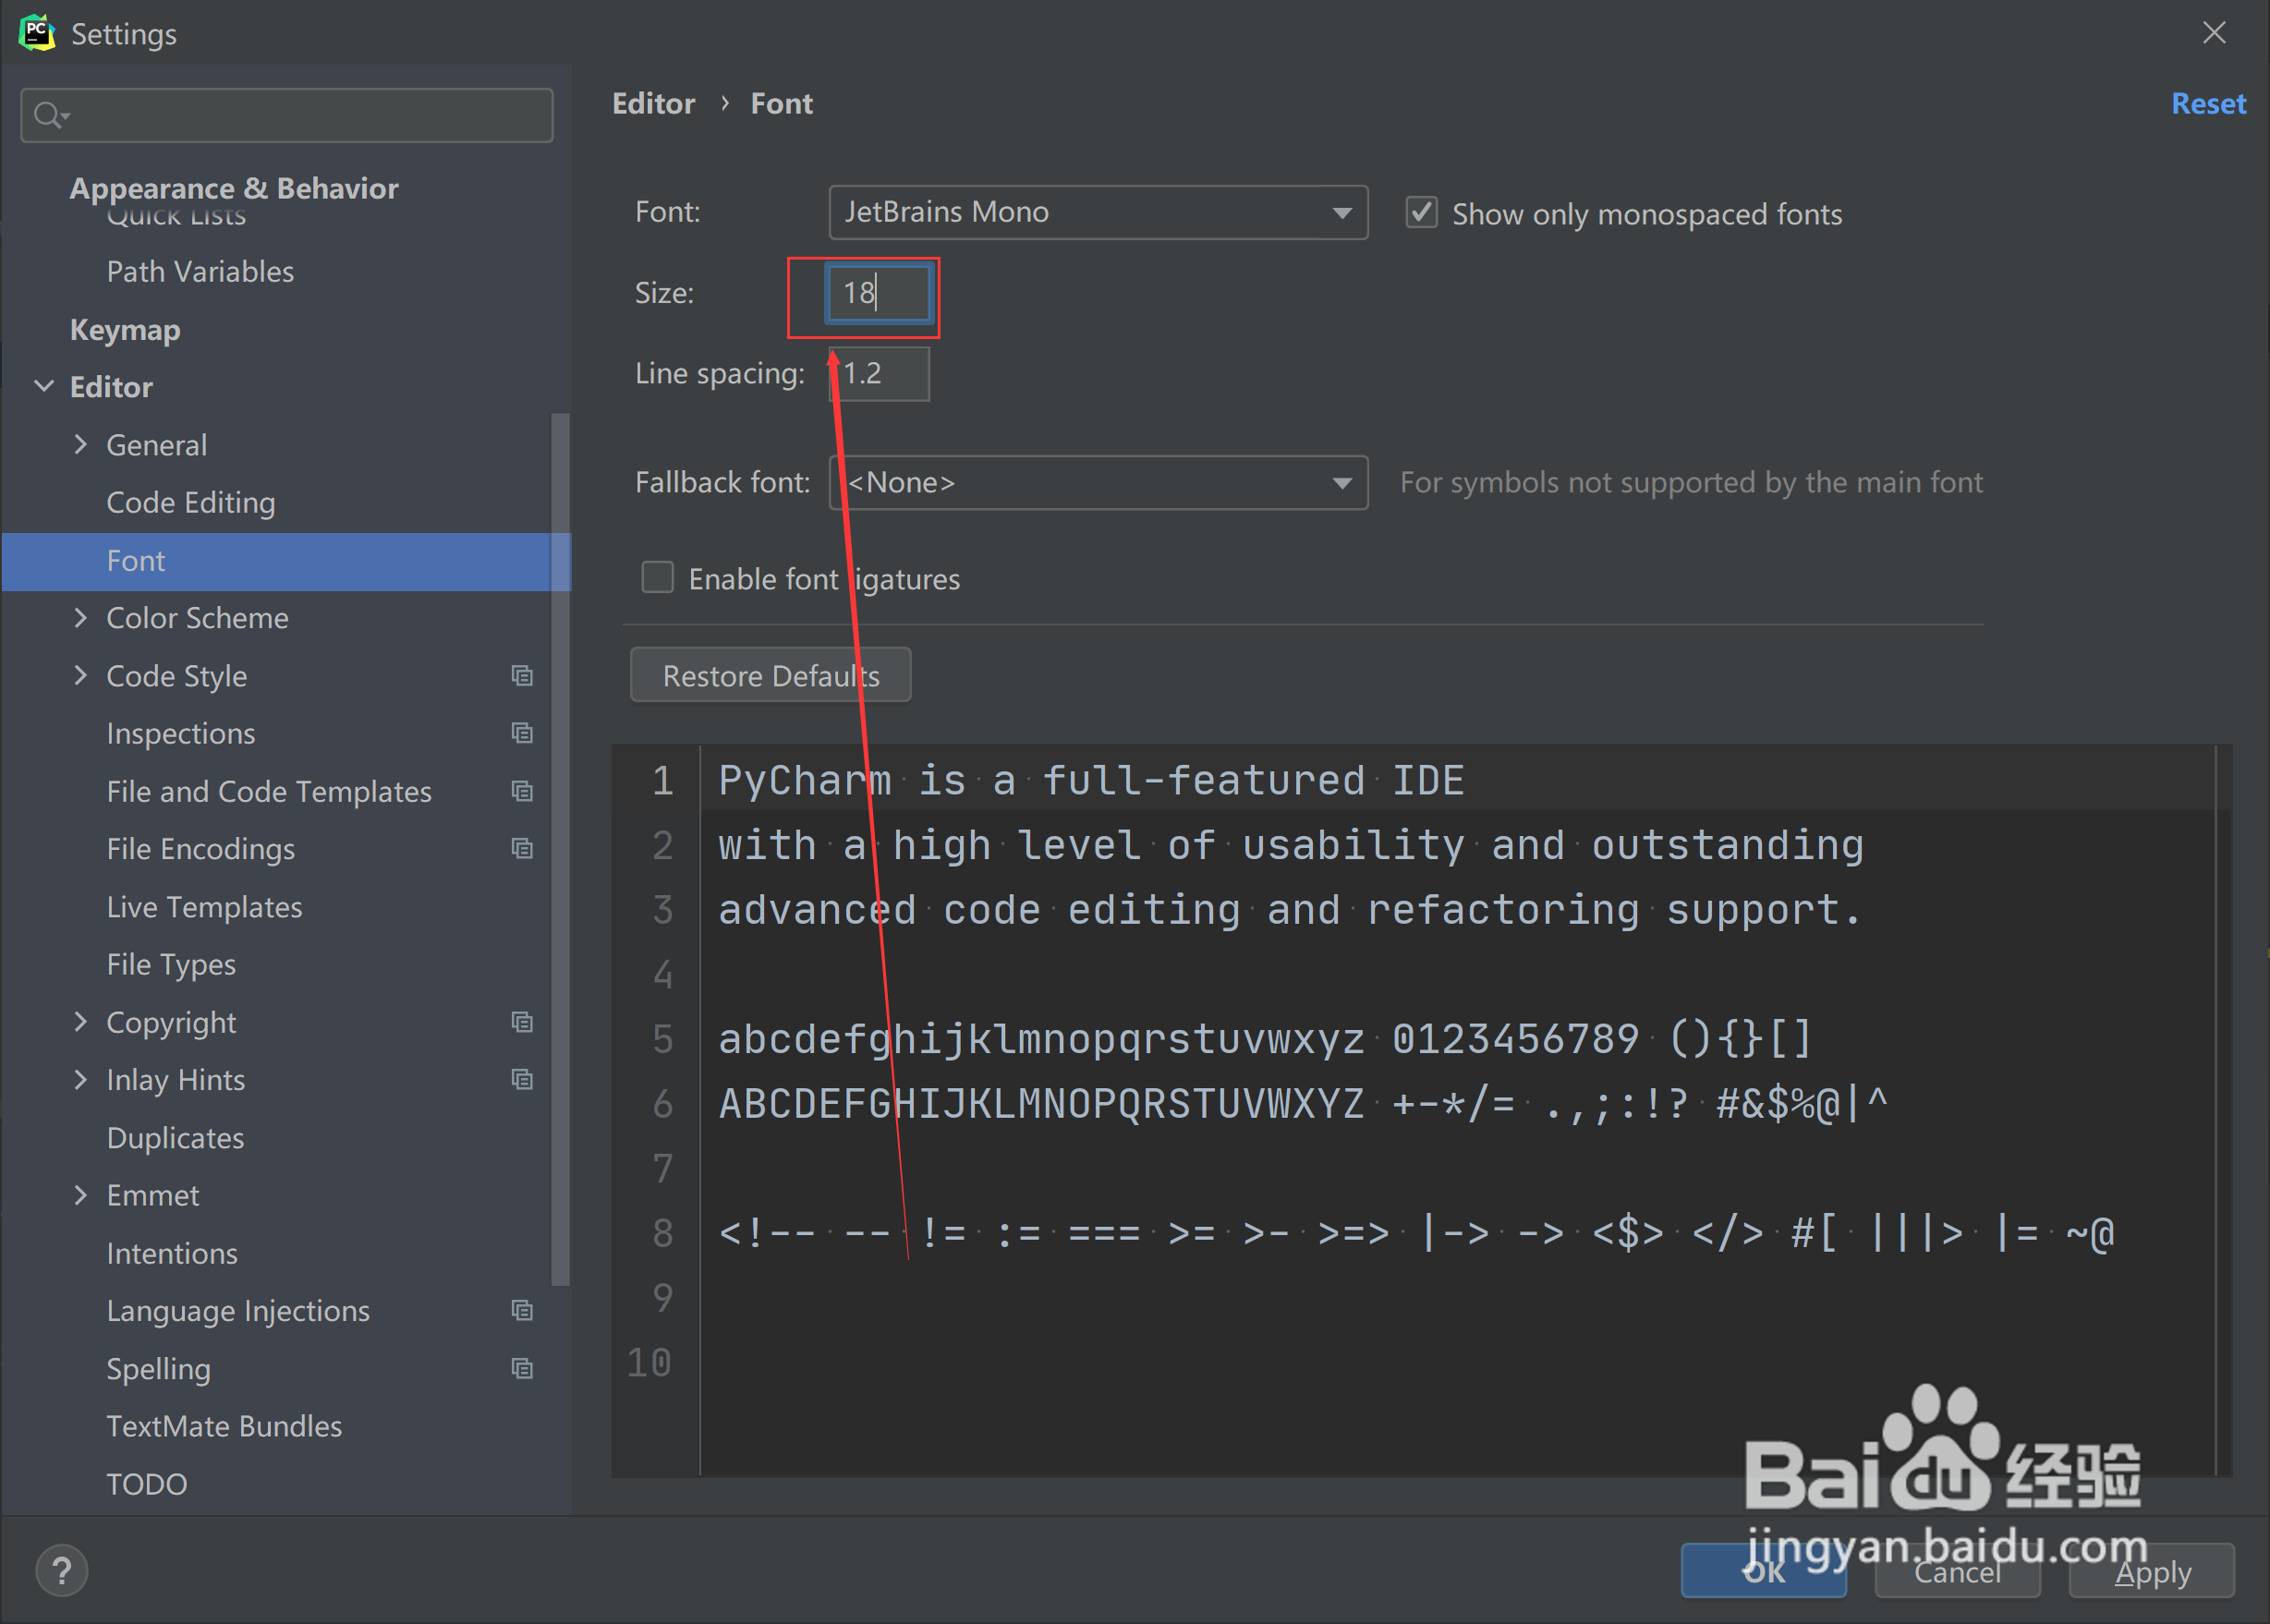This screenshot has height=1624, width=2270.
Task: Open the Fallback font dropdown
Action: [1098, 483]
